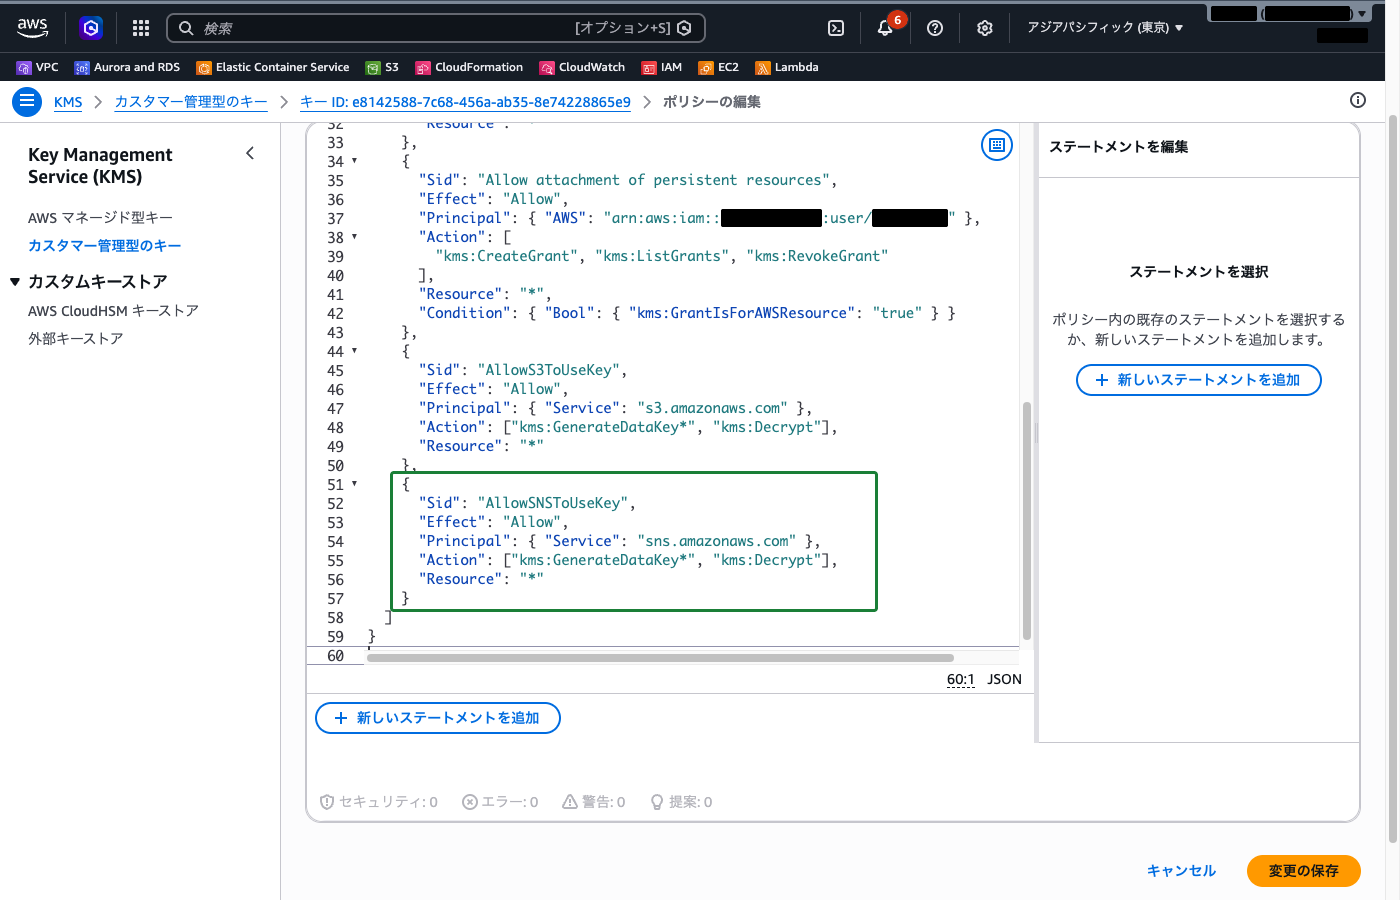Viewport: 1400px width, 900px height.
Task: Open console settings gear
Action: click(985, 28)
